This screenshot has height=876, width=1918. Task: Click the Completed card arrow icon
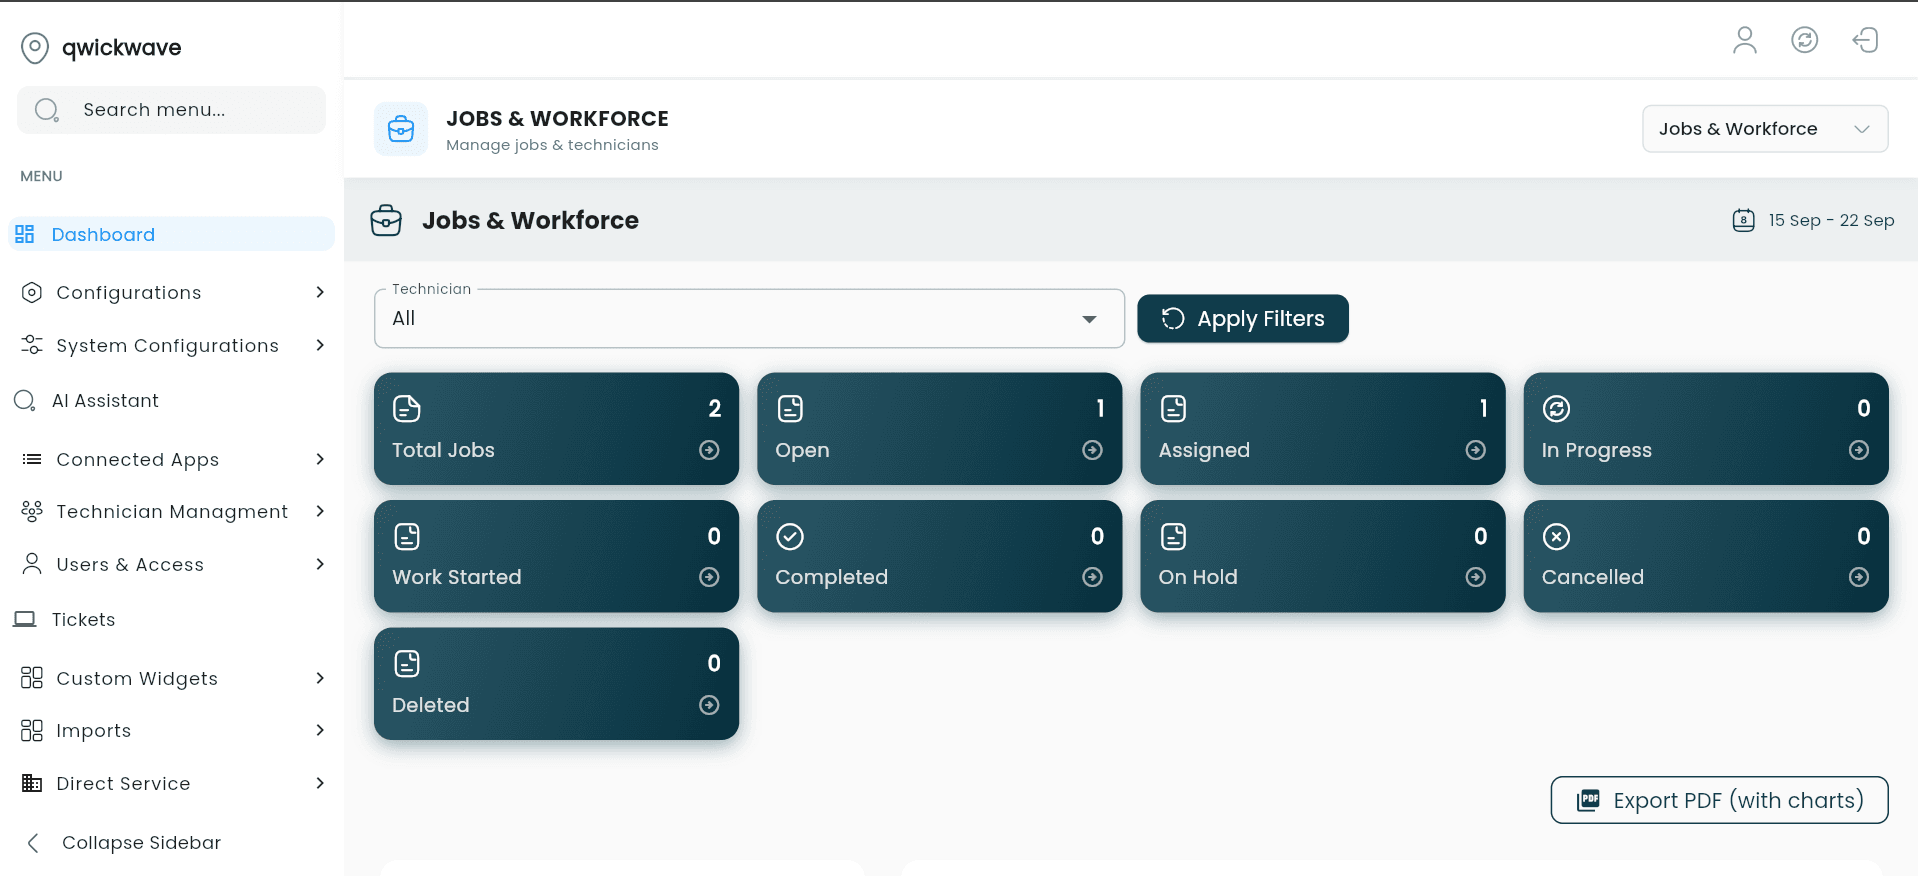(1092, 577)
